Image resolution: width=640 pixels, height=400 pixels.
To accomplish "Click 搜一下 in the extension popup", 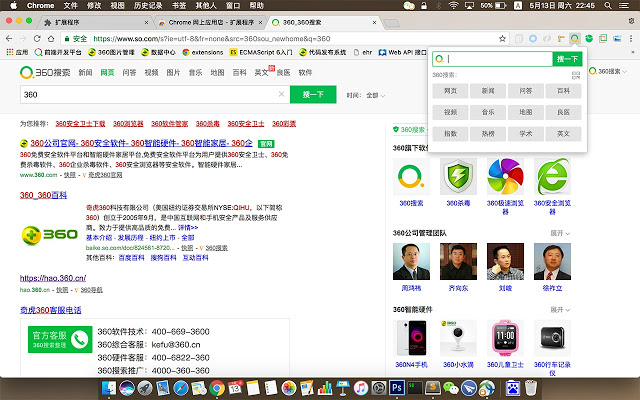I will point(567,59).
